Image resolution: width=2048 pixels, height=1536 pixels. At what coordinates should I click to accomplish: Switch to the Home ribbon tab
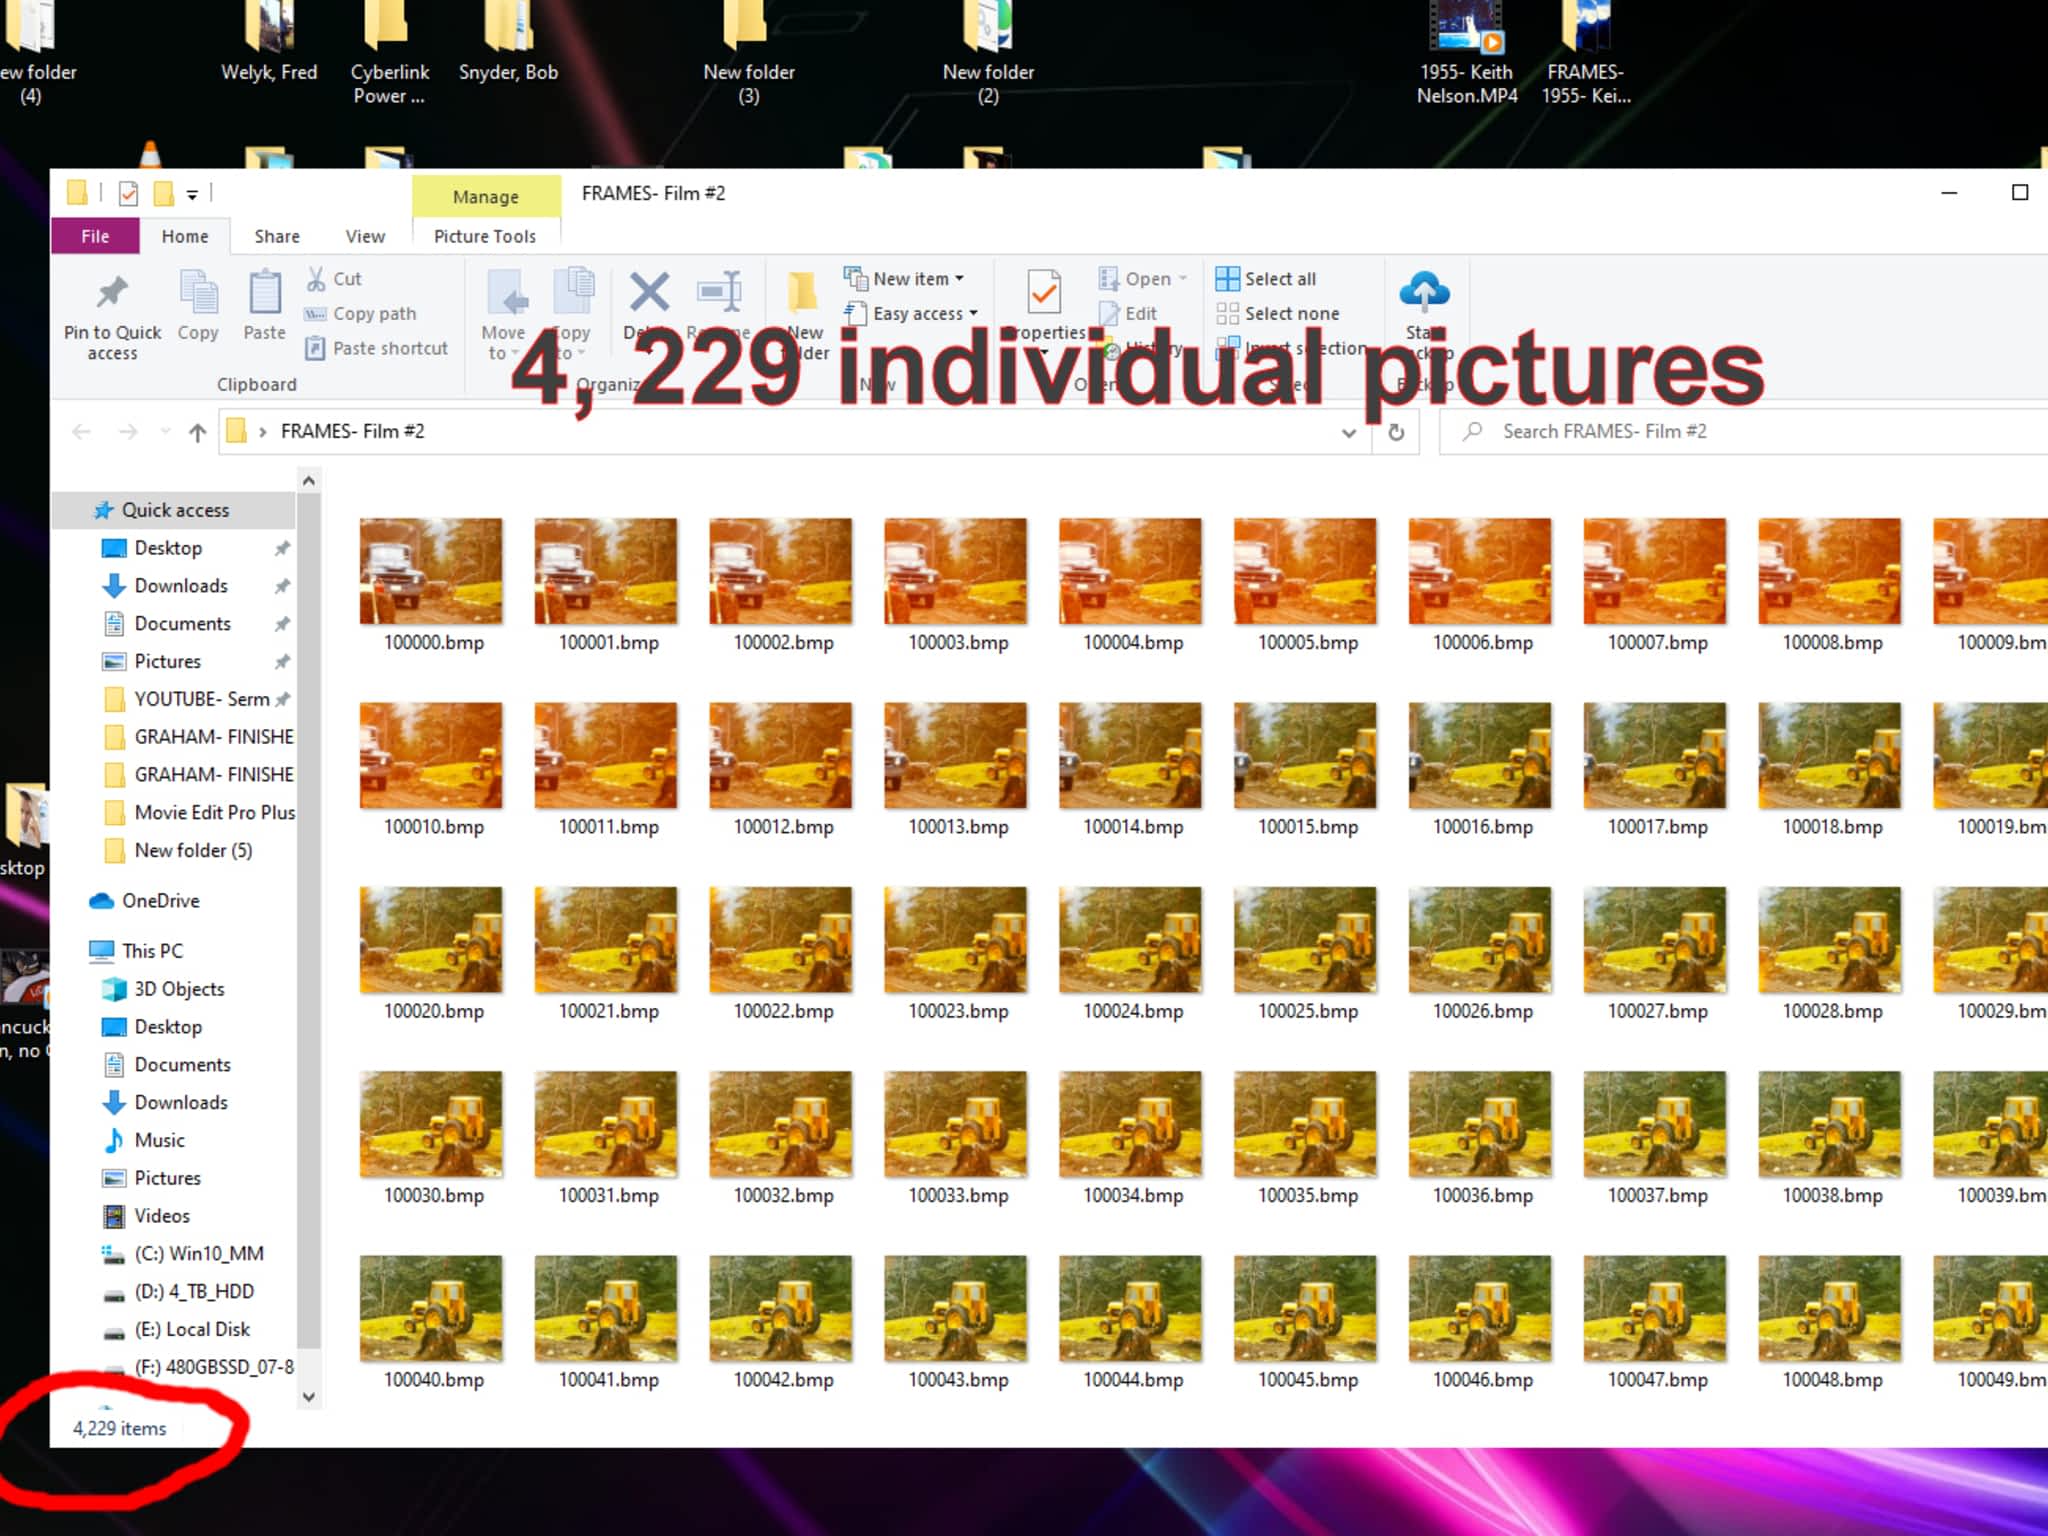coord(185,236)
